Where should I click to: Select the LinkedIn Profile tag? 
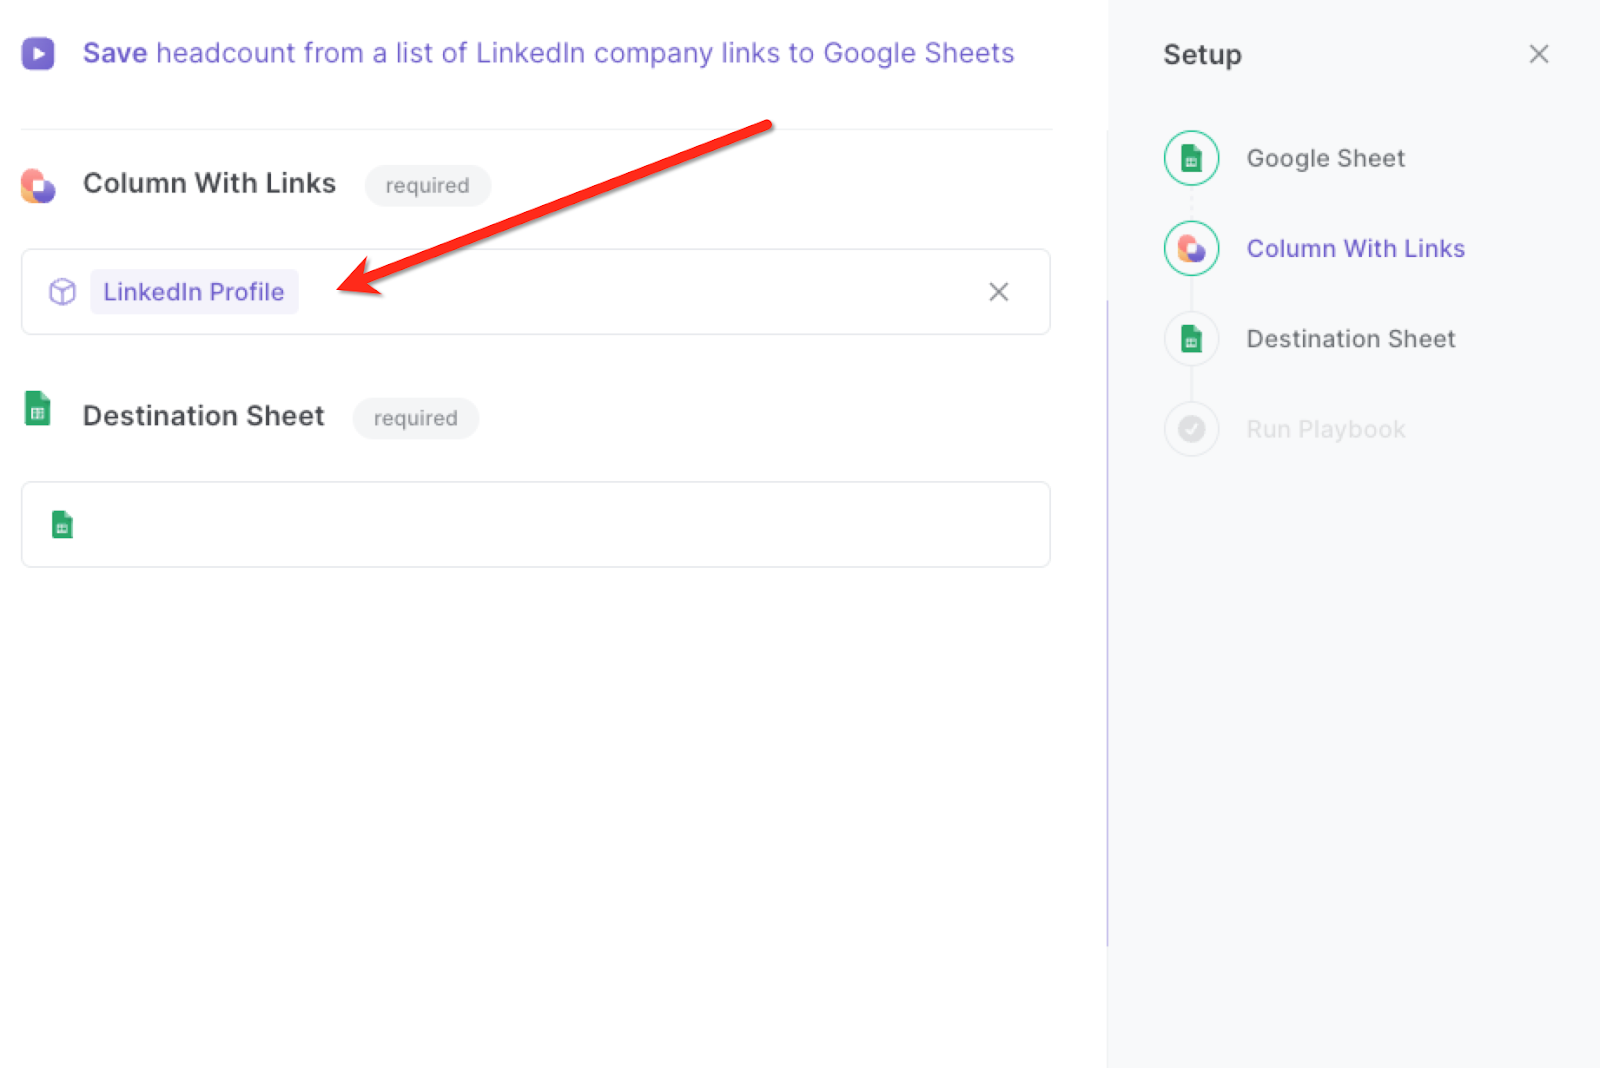pyautogui.click(x=194, y=292)
